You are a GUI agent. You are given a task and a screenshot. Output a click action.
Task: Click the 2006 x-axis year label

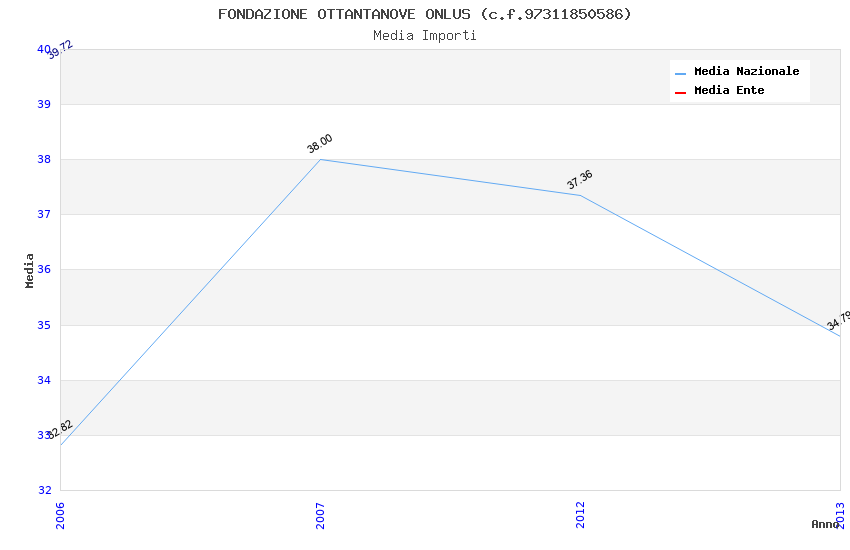click(x=60, y=514)
